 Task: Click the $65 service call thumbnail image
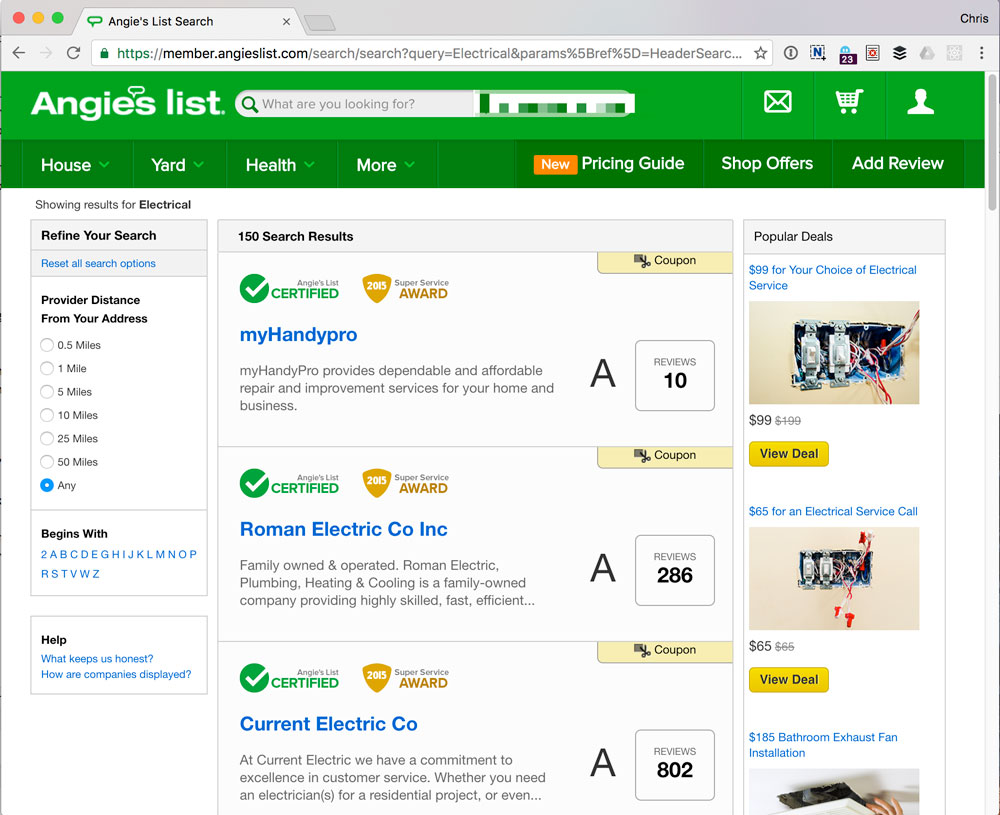[x=834, y=578]
